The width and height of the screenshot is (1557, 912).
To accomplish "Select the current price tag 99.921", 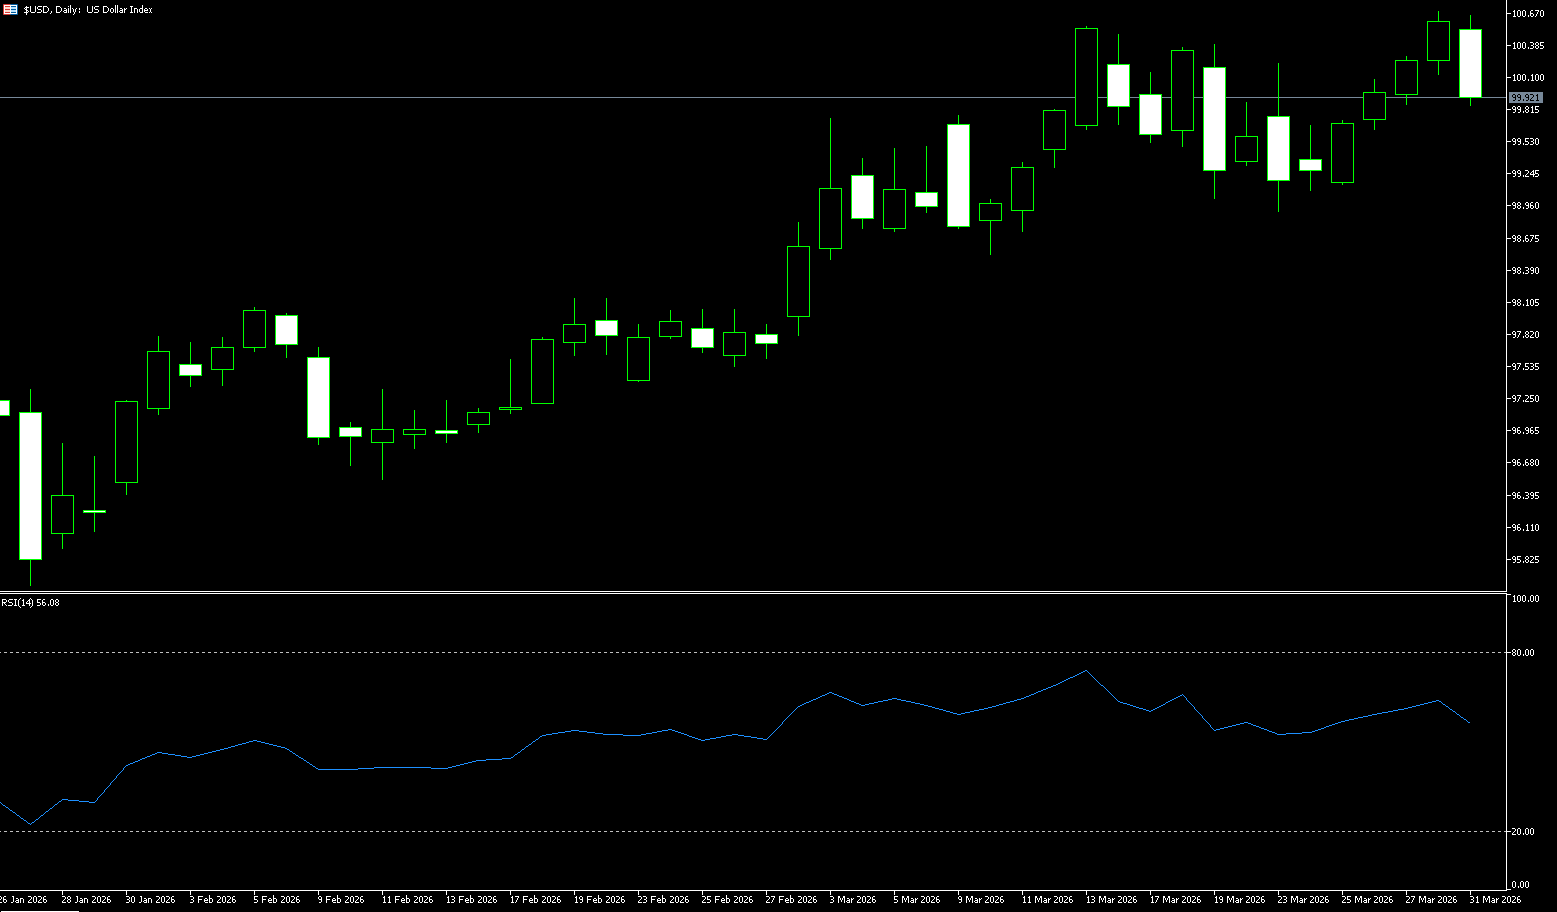I will [1525, 97].
